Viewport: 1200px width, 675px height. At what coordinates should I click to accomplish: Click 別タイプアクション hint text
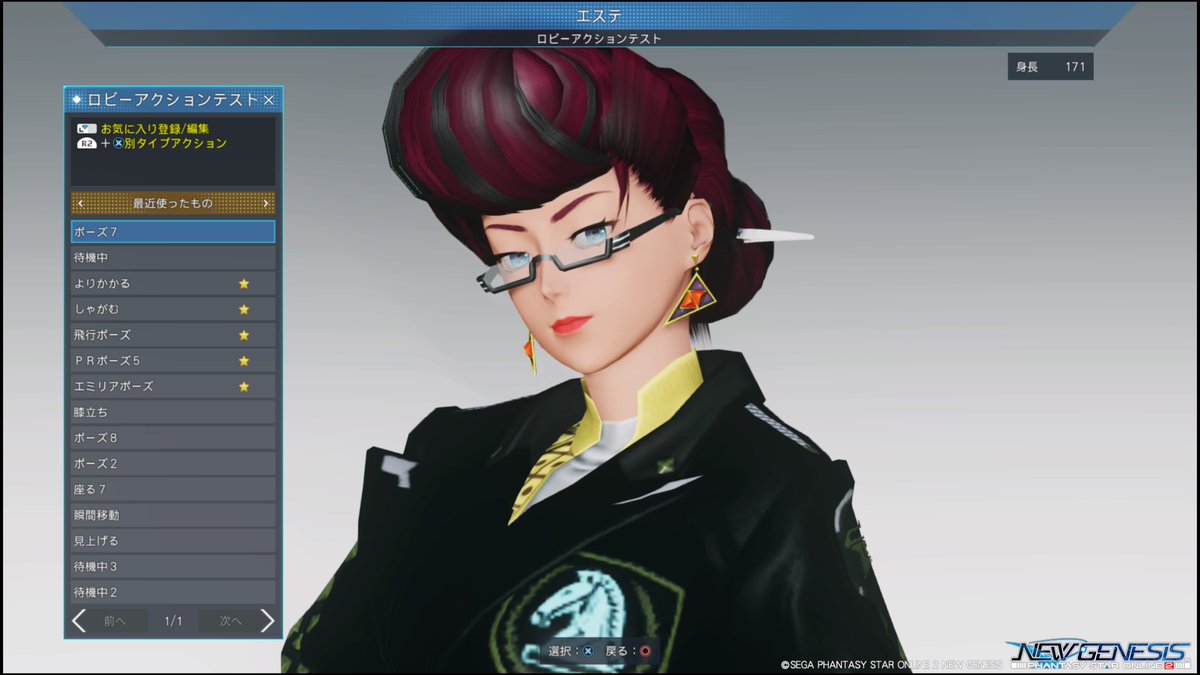pyautogui.click(x=175, y=144)
